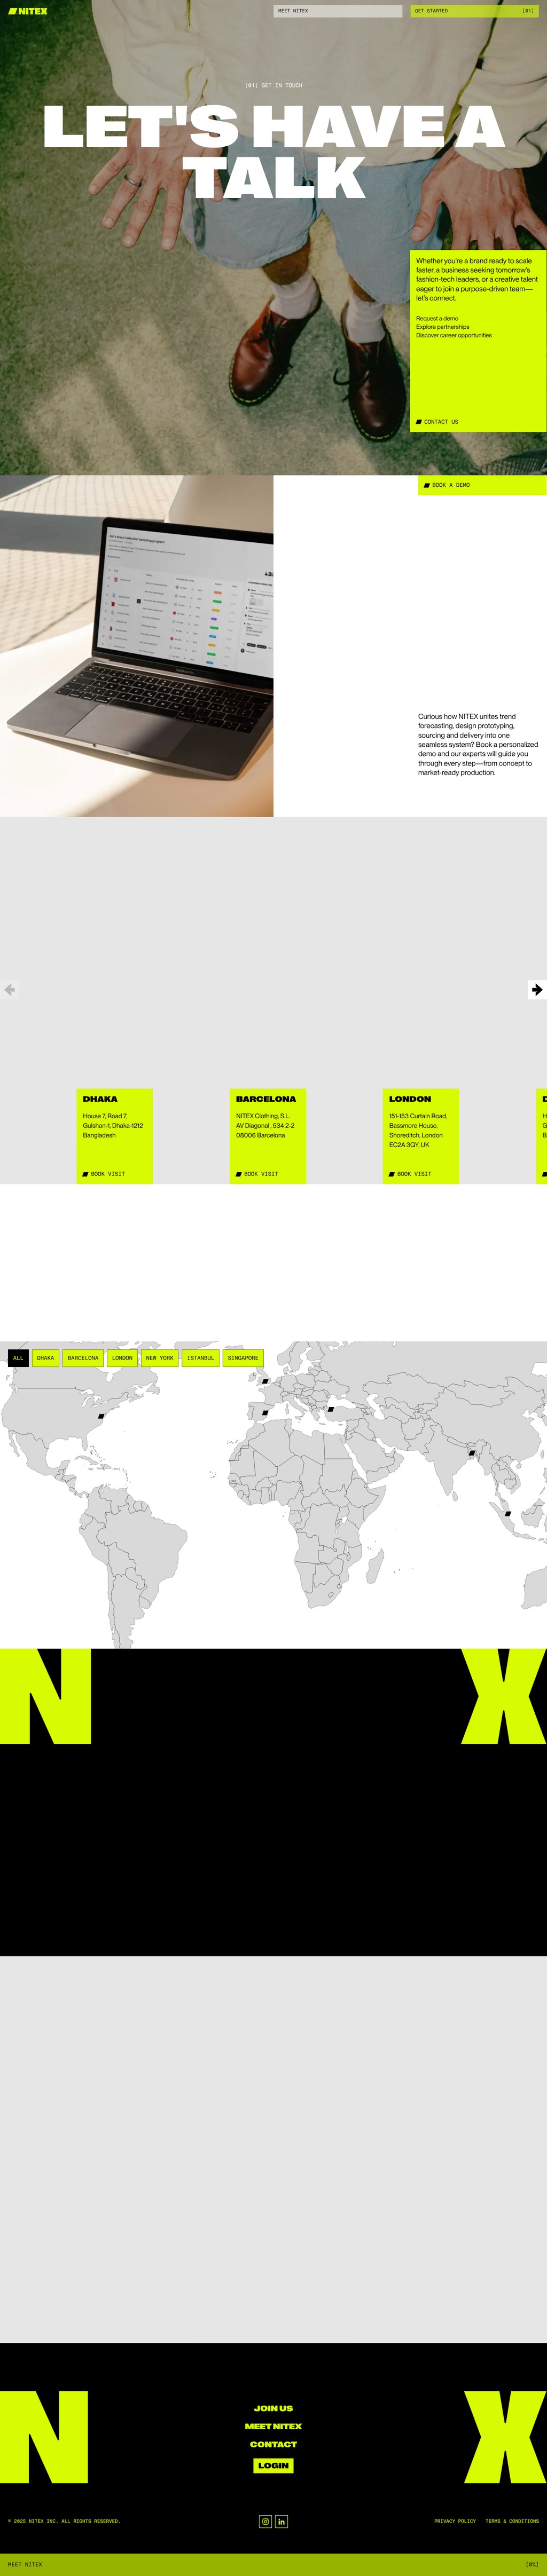This screenshot has height=2576, width=547.
Task: Filter map by New York
Action: pos(159,1358)
